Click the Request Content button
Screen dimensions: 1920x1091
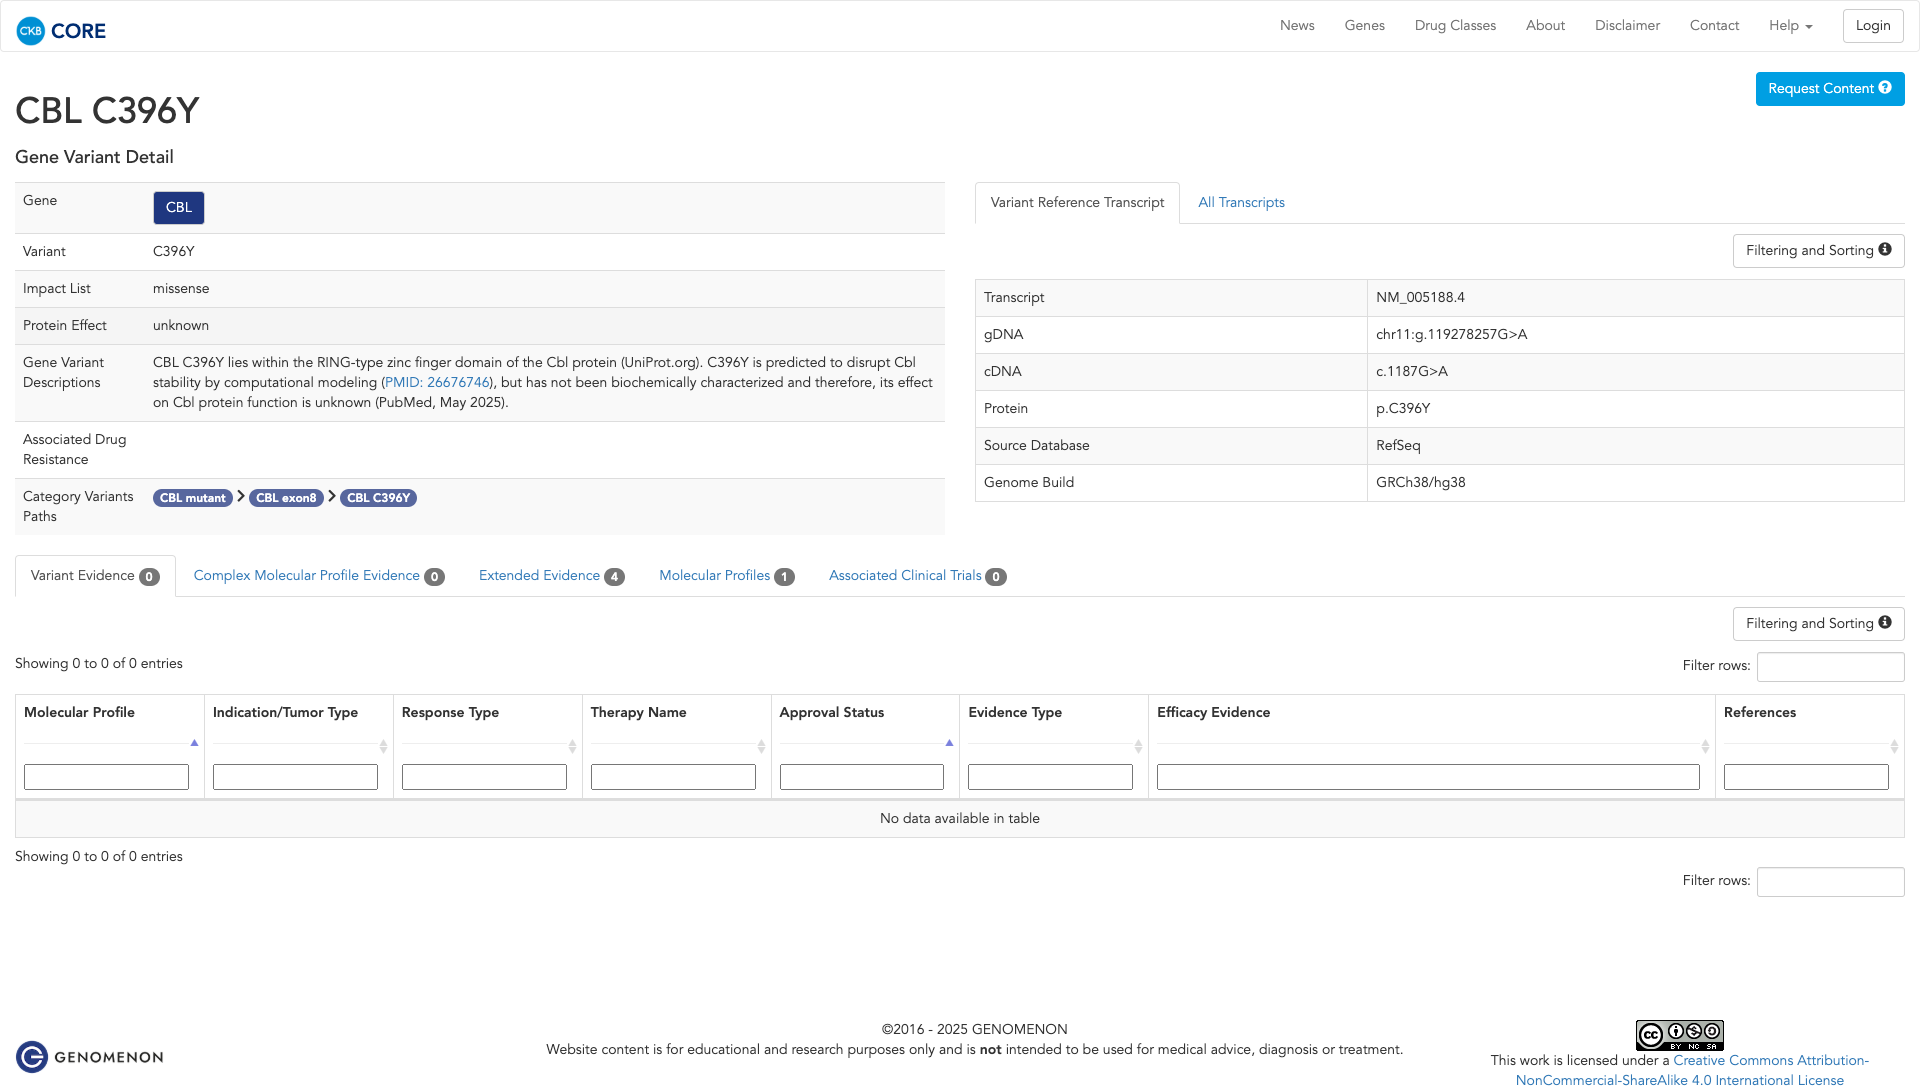(x=1830, y=89)
